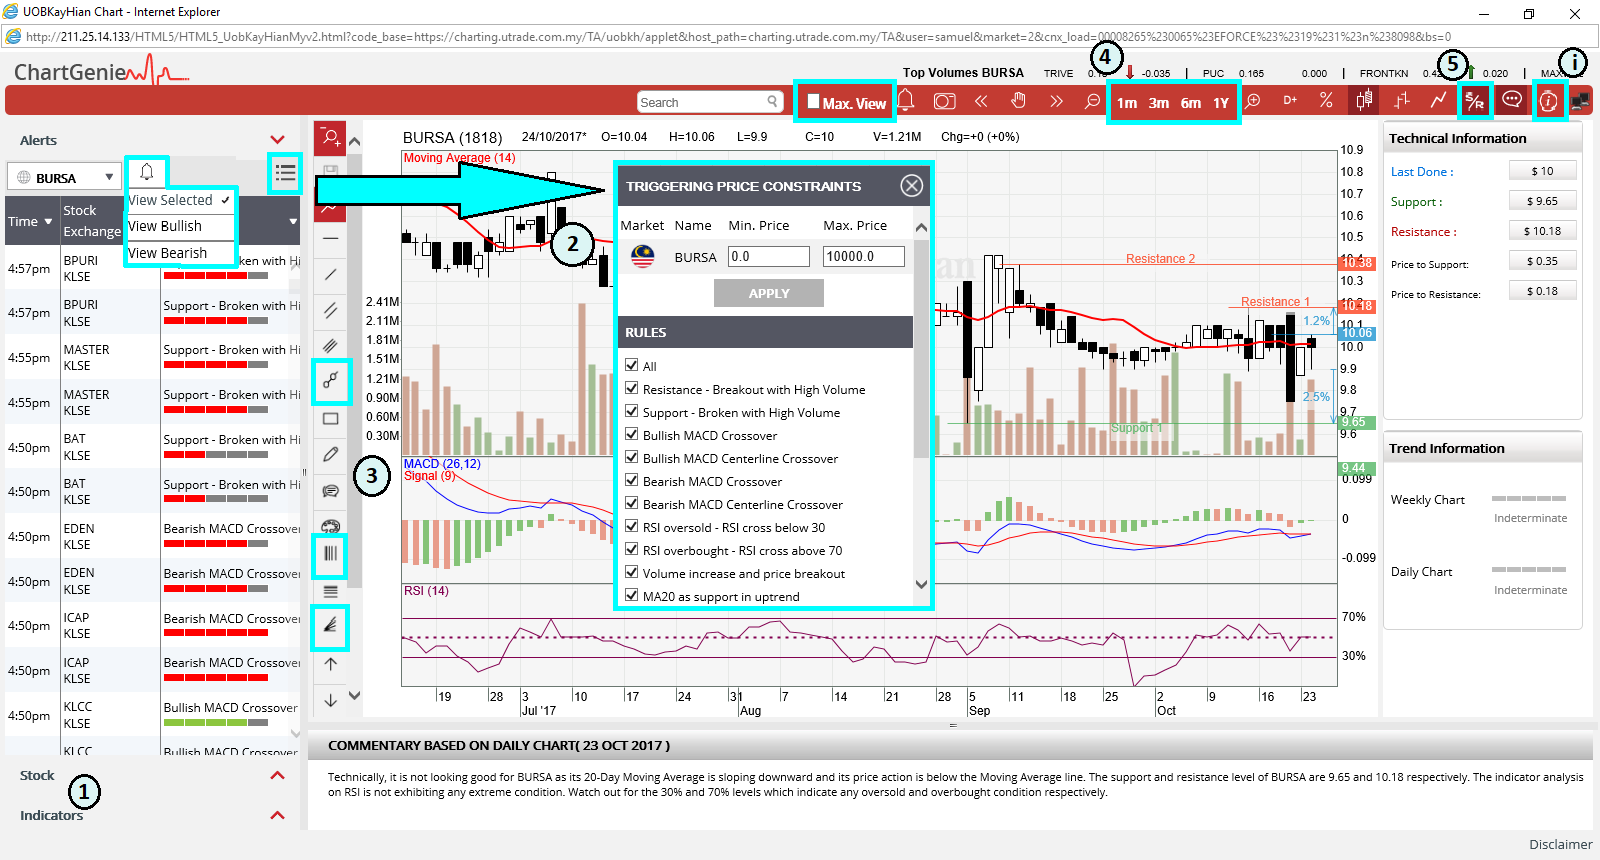Select the rectangle drawing tool

tap(330, 419)
